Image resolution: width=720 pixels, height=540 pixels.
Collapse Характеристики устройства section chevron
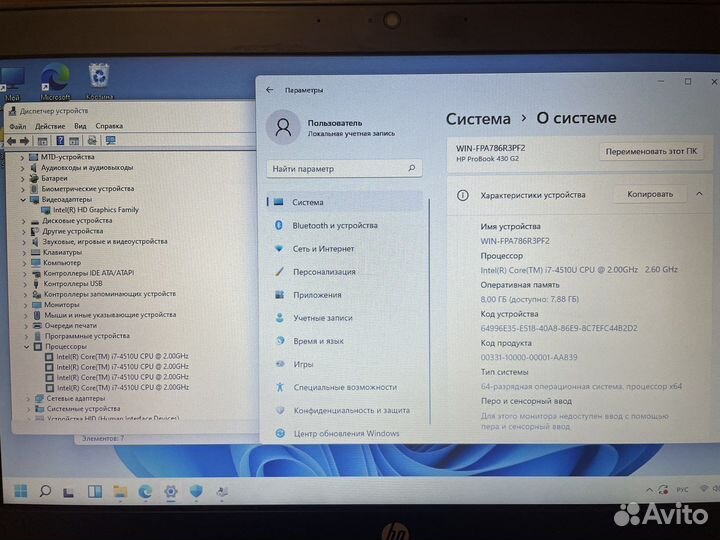point(699,194)
